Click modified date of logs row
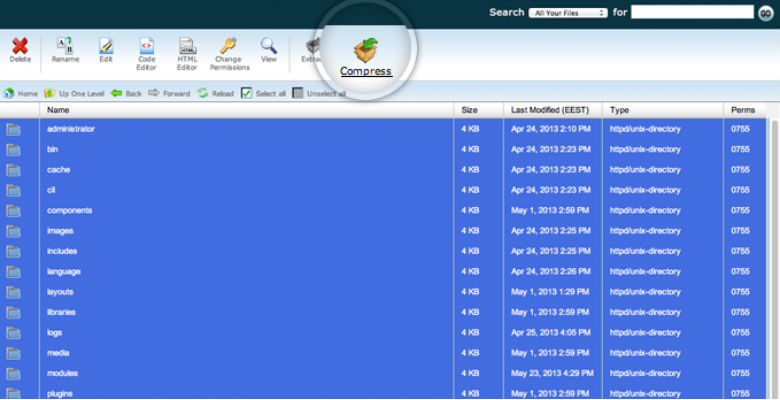The height and width of the screenshot is (400, 780). [551, 333]
